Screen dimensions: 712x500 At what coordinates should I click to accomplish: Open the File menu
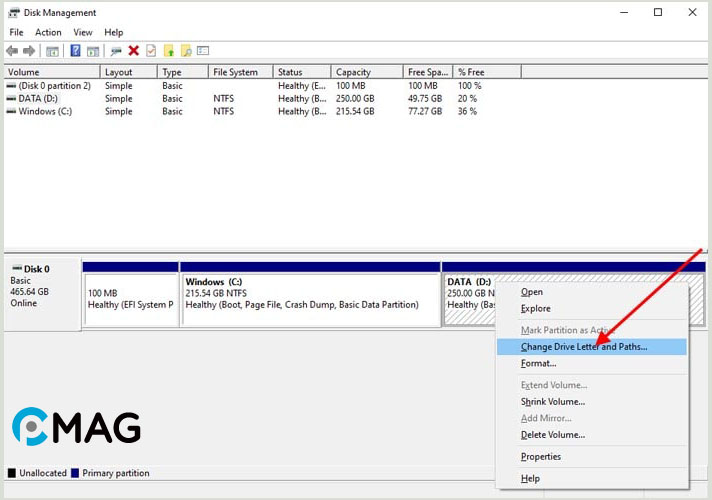tap(17, 32)
